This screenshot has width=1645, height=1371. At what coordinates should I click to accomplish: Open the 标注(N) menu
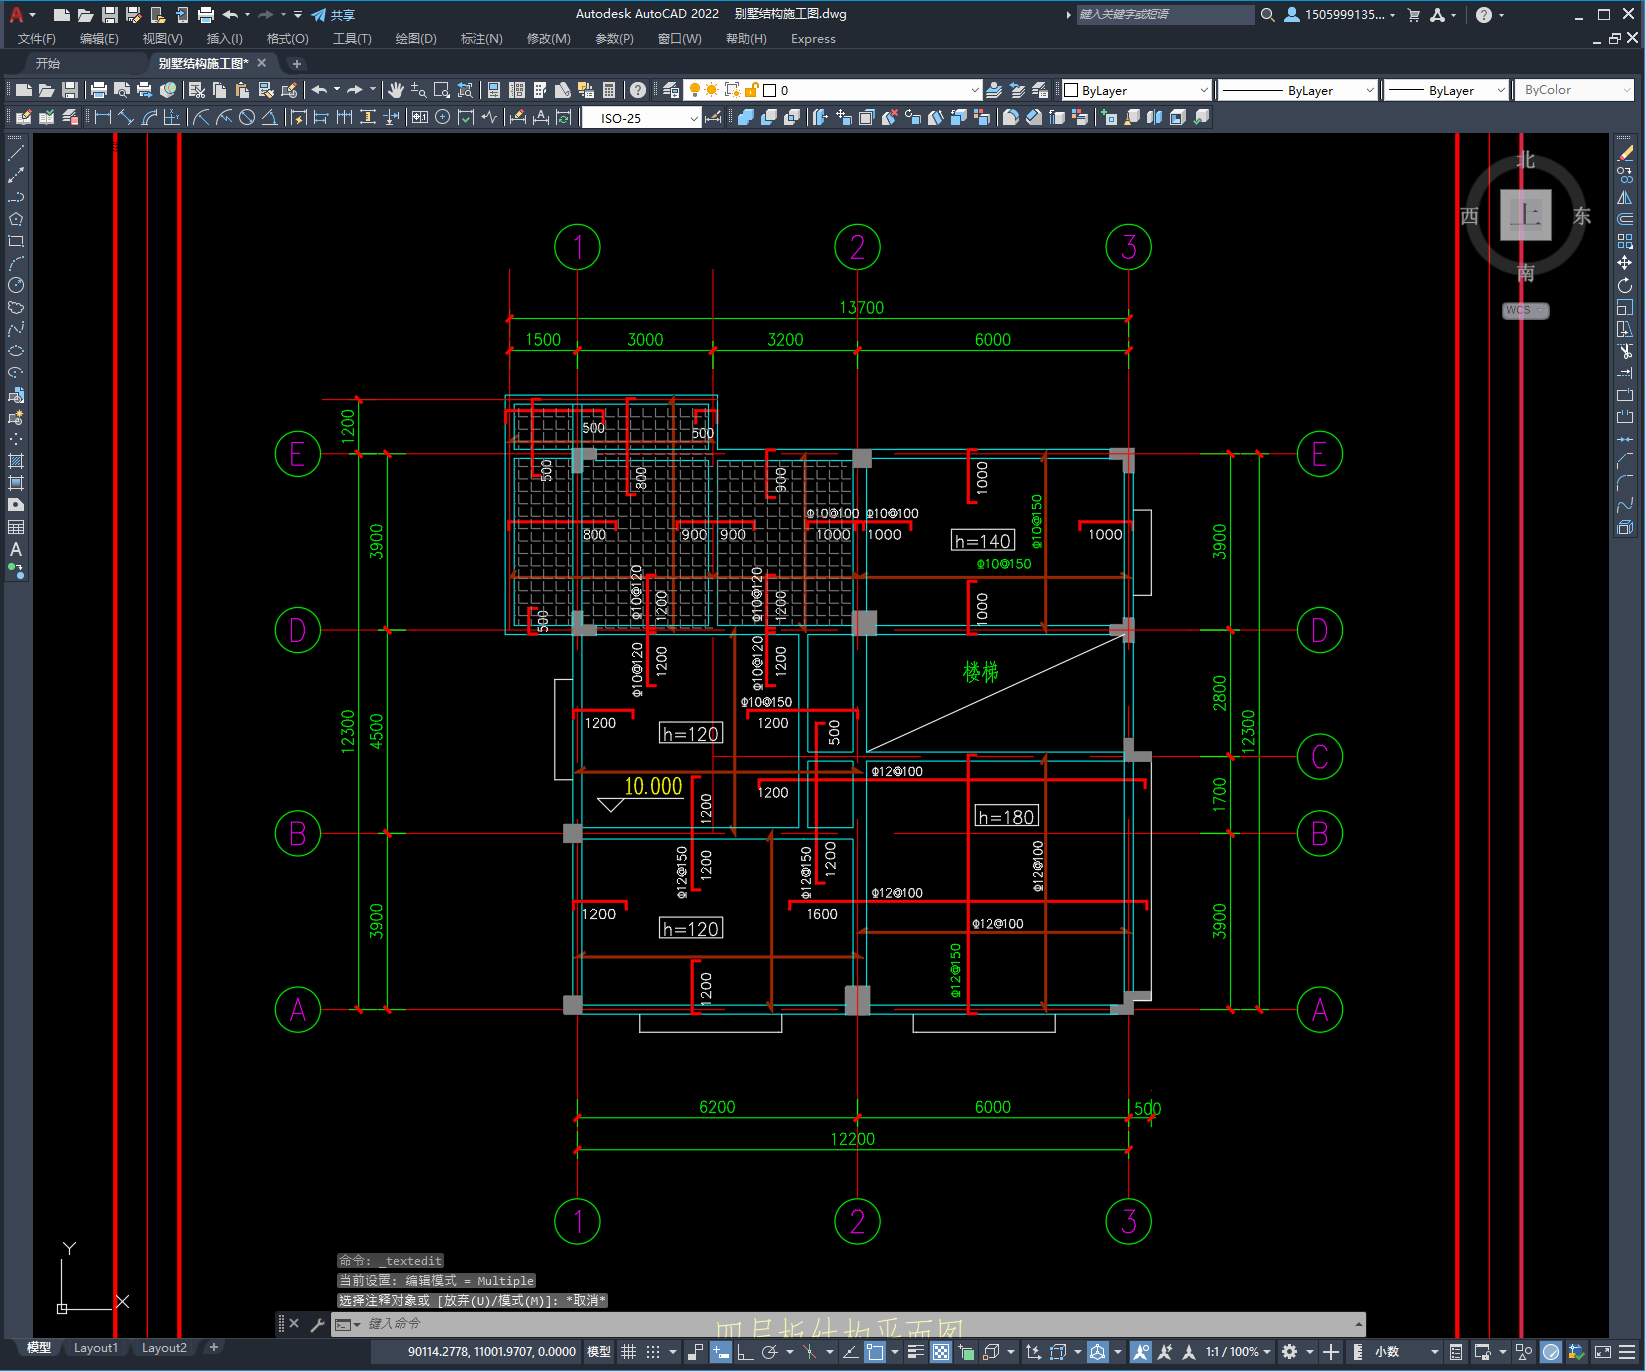pos(481,39)
